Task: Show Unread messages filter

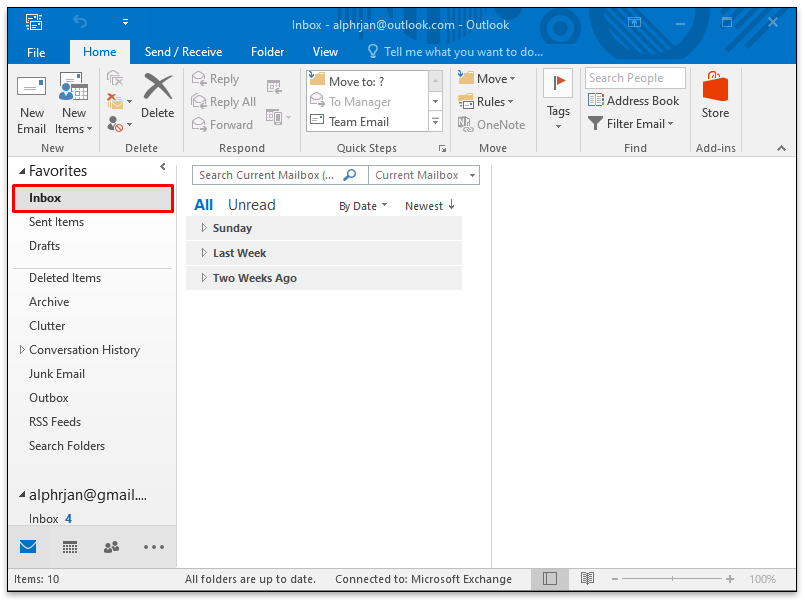Action: click(x=252, y=205)
